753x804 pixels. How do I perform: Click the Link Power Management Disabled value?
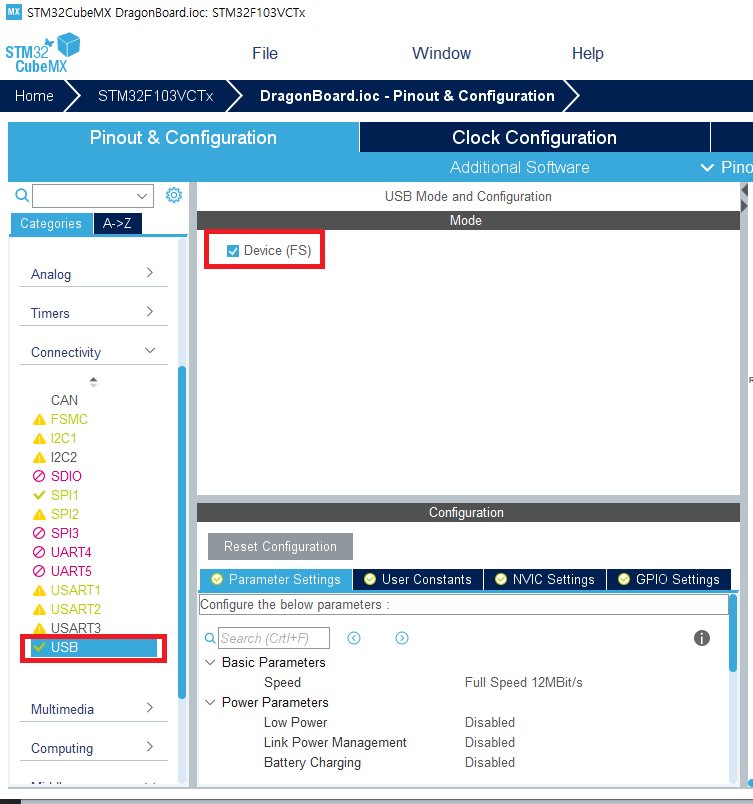(x=490, y=742)
